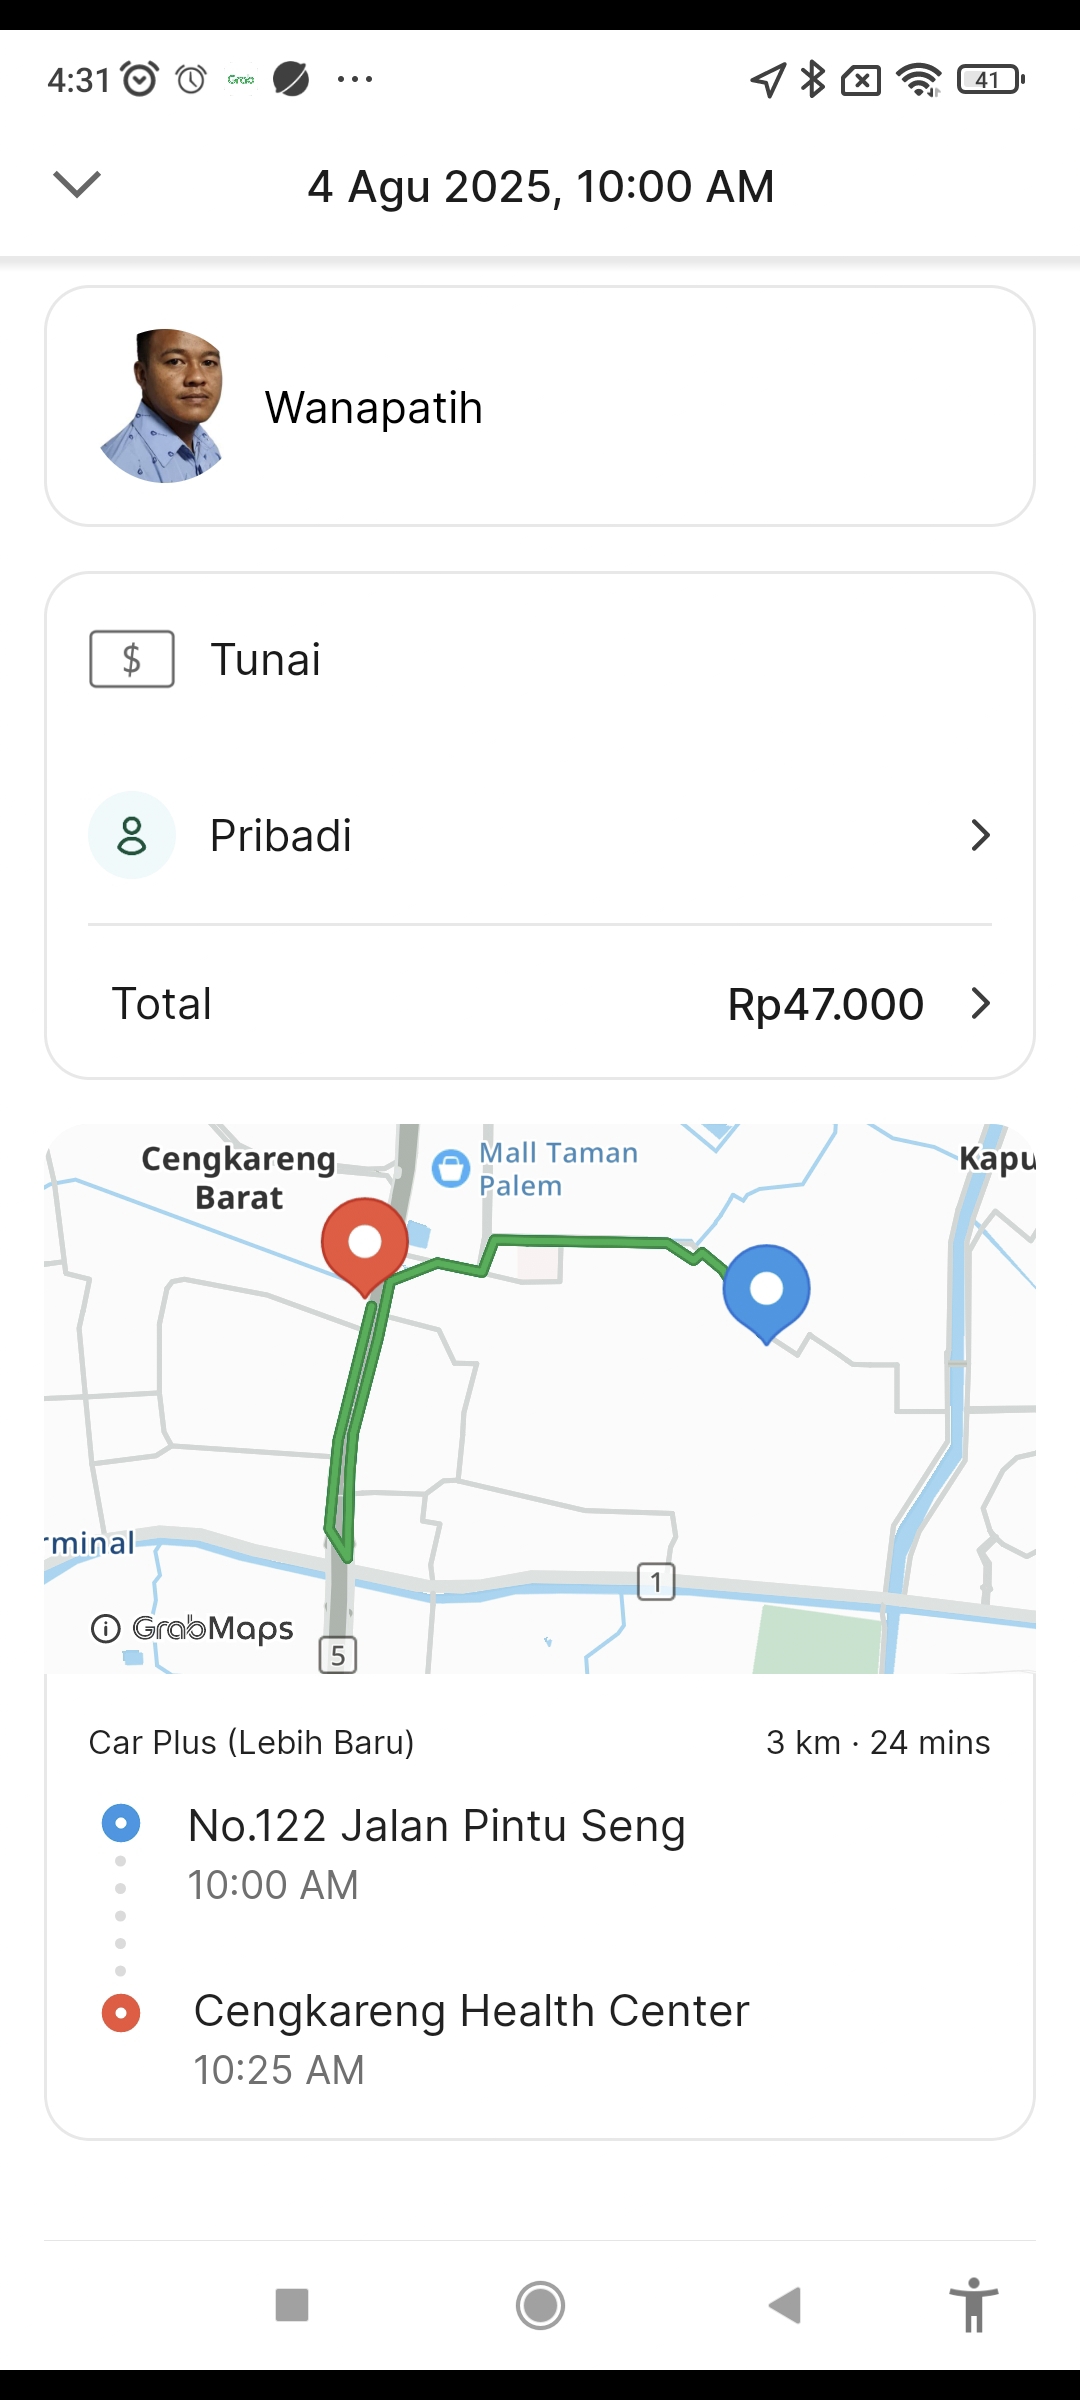The width and height of the screenshot is (1080, 2400).
Task: Collapse trip details with the top chevron
Action: coord(77,185)
